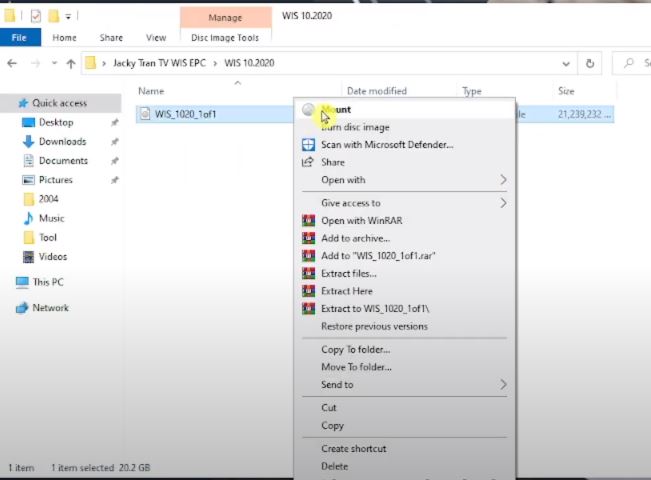The width and height of the screenshot is (651, 480).
Task: Click the Microsoft Defender shield icon
Action: pyautogui.click(x=308, y=144)
